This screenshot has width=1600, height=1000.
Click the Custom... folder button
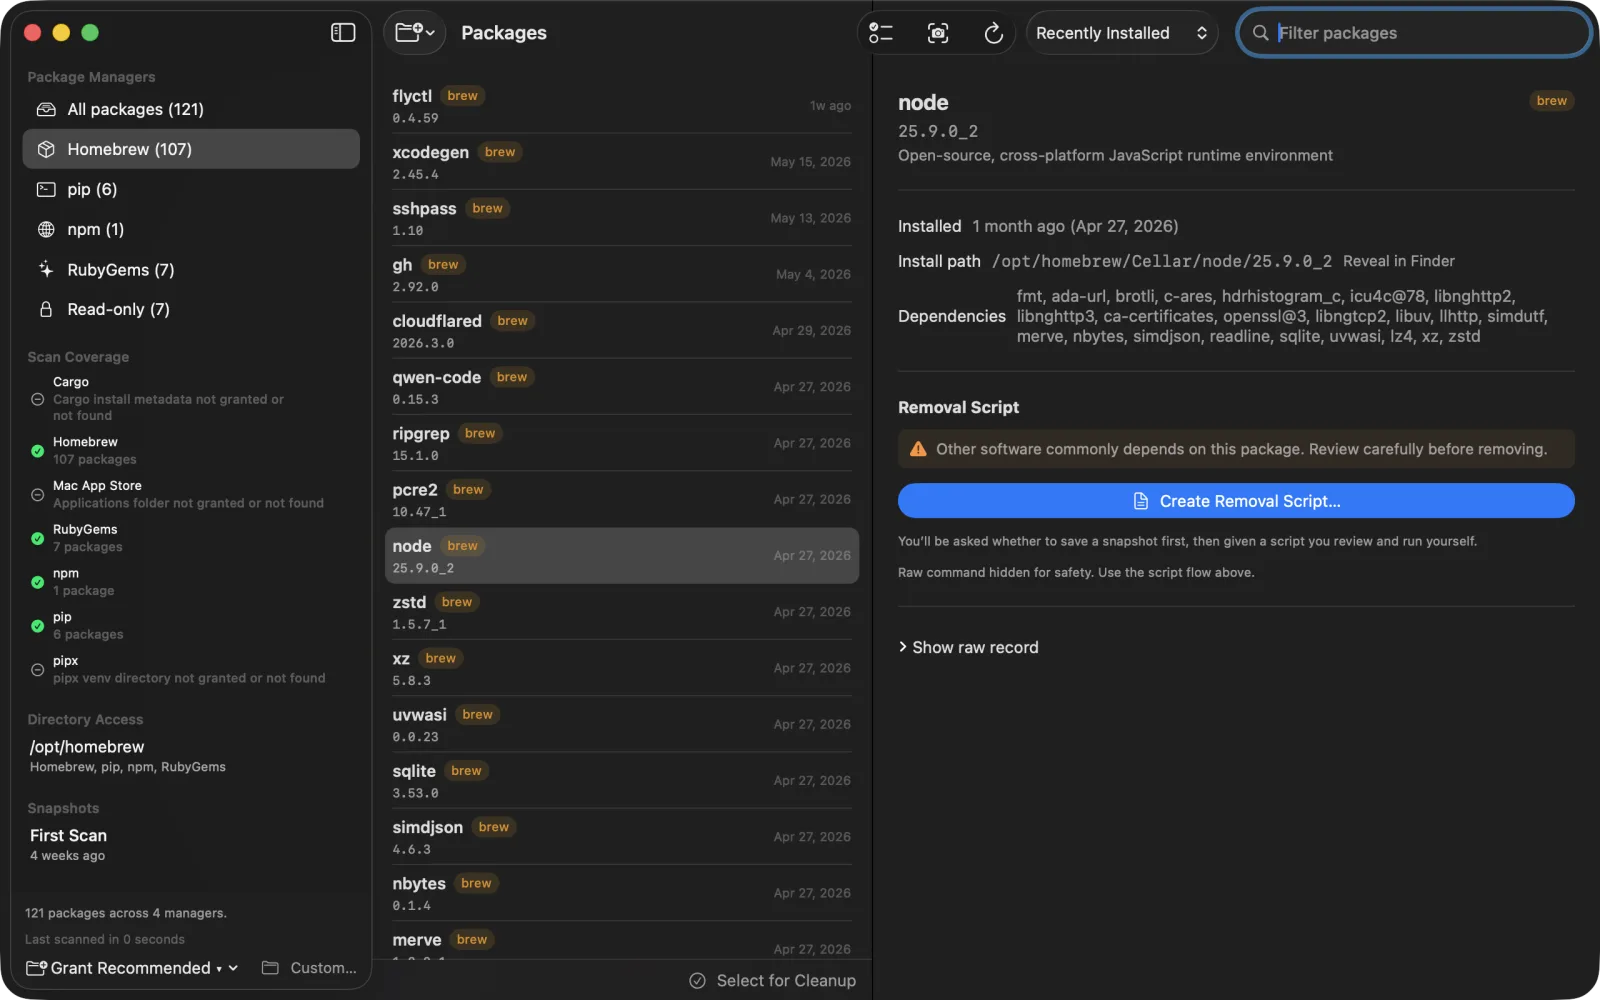pyautogui.click(x=309, y=968)
